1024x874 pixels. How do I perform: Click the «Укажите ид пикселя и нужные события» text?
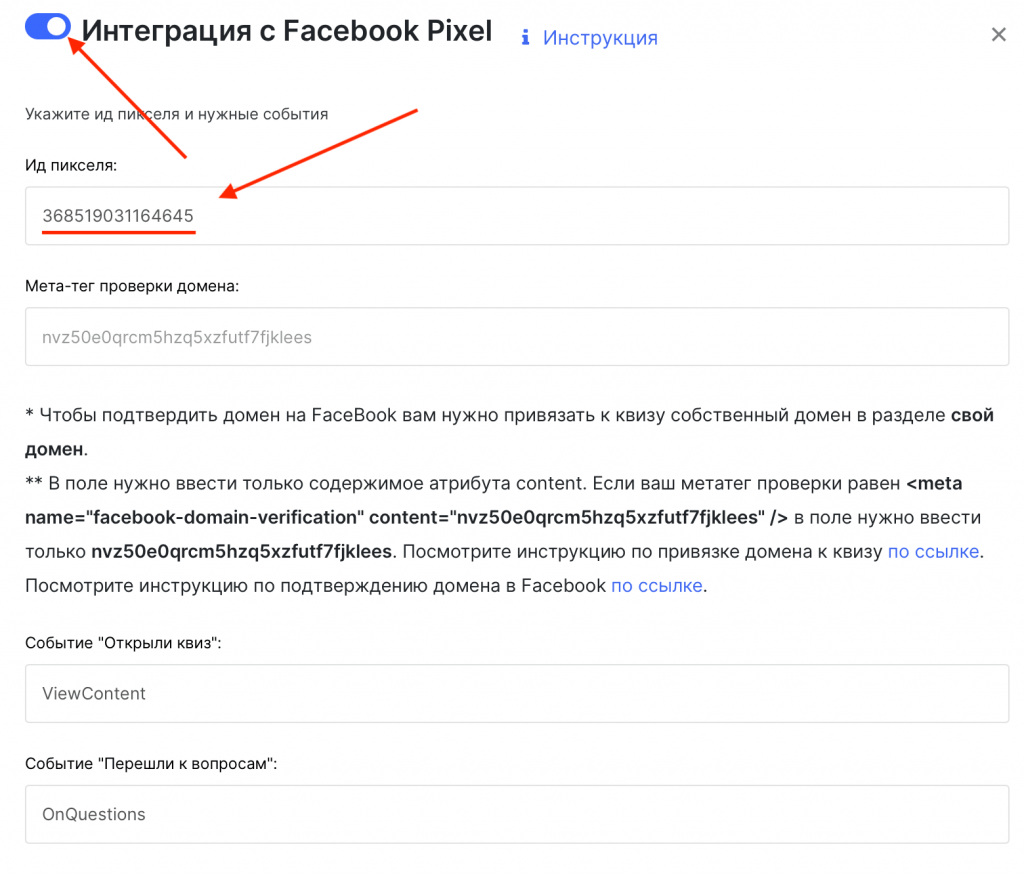coord(176,114)
